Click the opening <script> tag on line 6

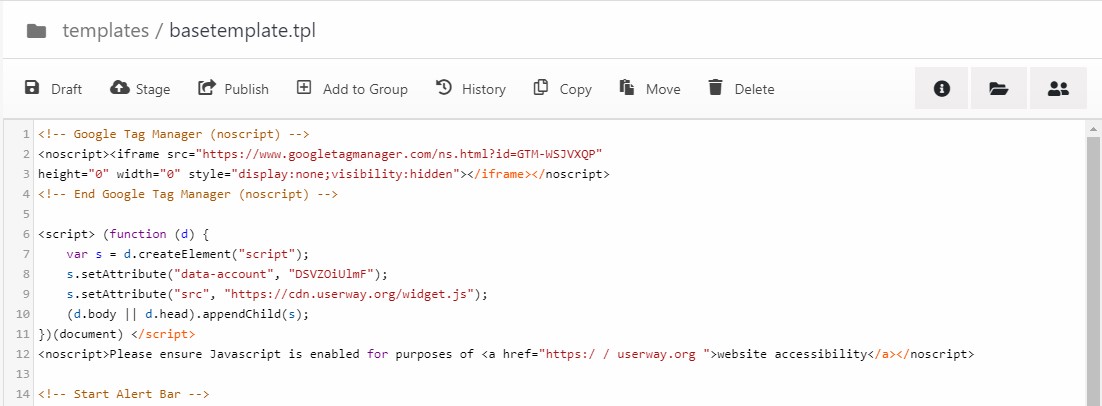[67, 235]
